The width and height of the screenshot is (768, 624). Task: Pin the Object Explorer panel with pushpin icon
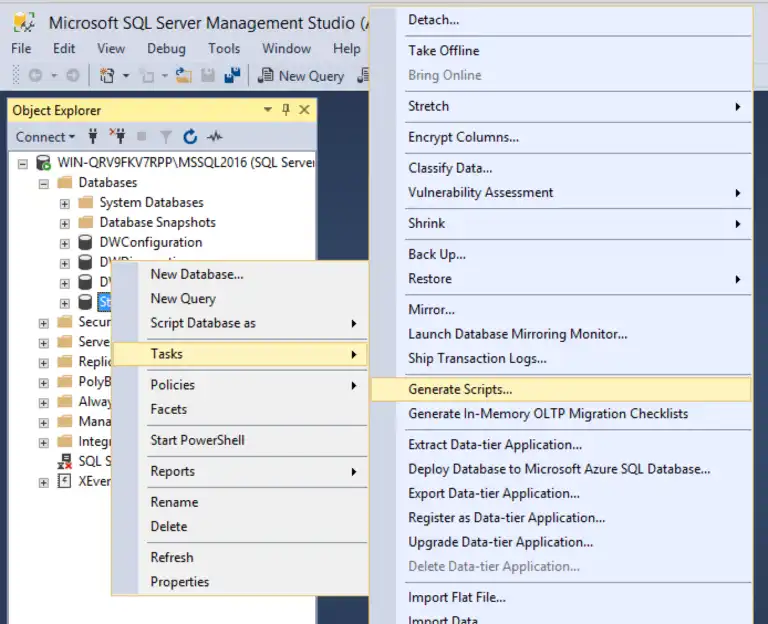(285, 110)
